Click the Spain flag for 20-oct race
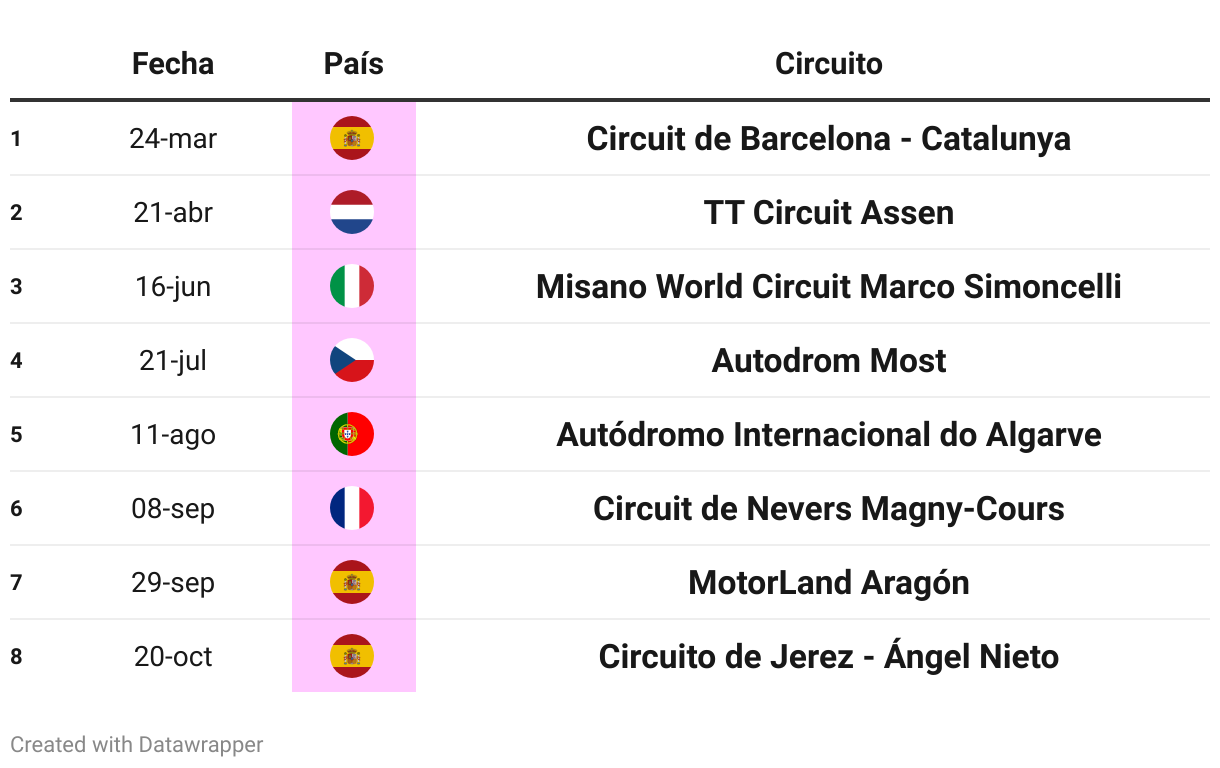This screenshot has width=1220, height=768. tap(352, 656)
